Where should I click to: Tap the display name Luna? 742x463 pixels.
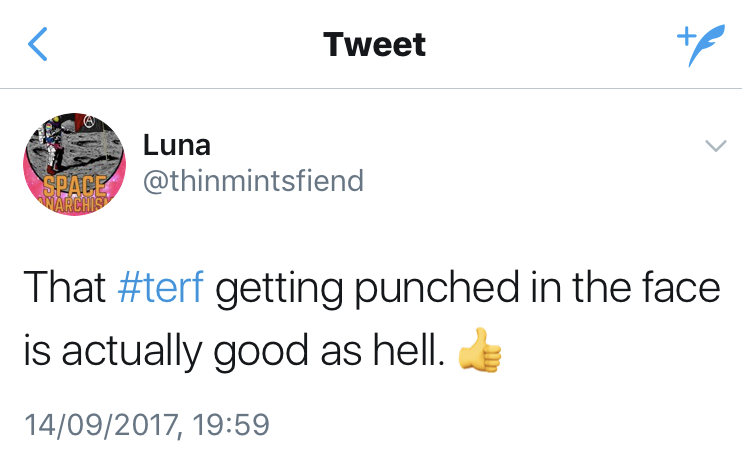177,145
